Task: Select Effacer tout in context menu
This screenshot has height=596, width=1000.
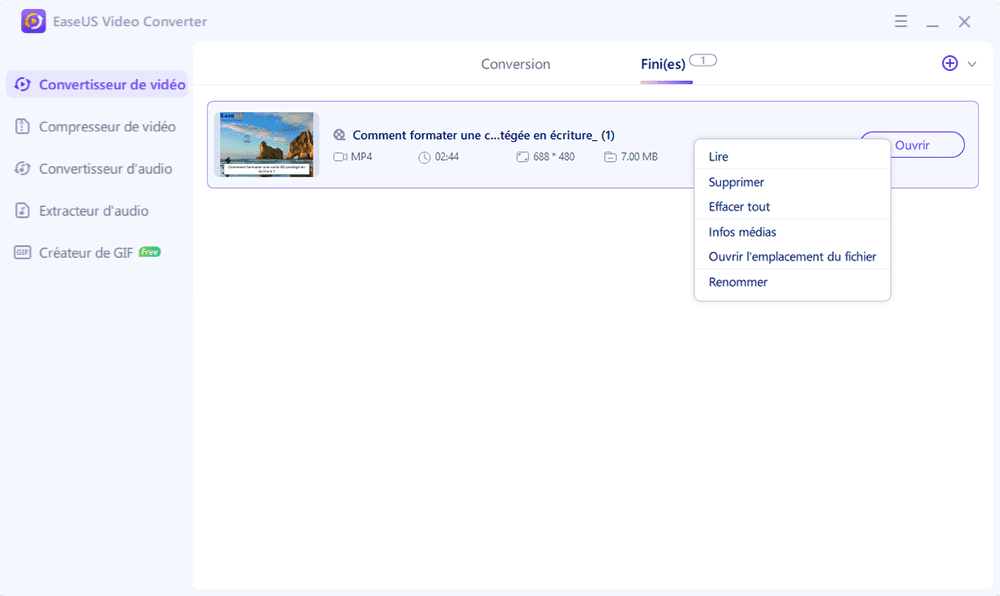Action: (739, 207)
